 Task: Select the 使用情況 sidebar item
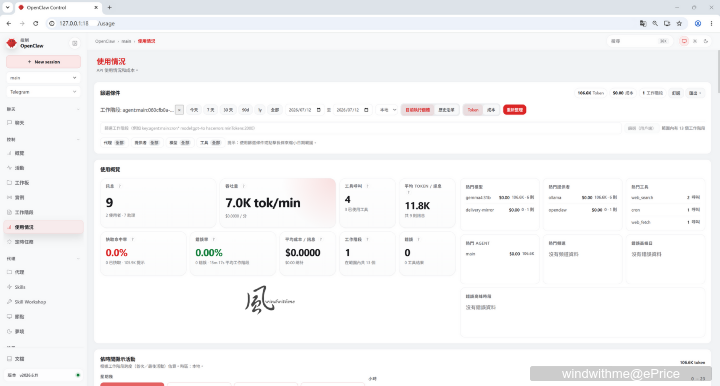point(44,227)
